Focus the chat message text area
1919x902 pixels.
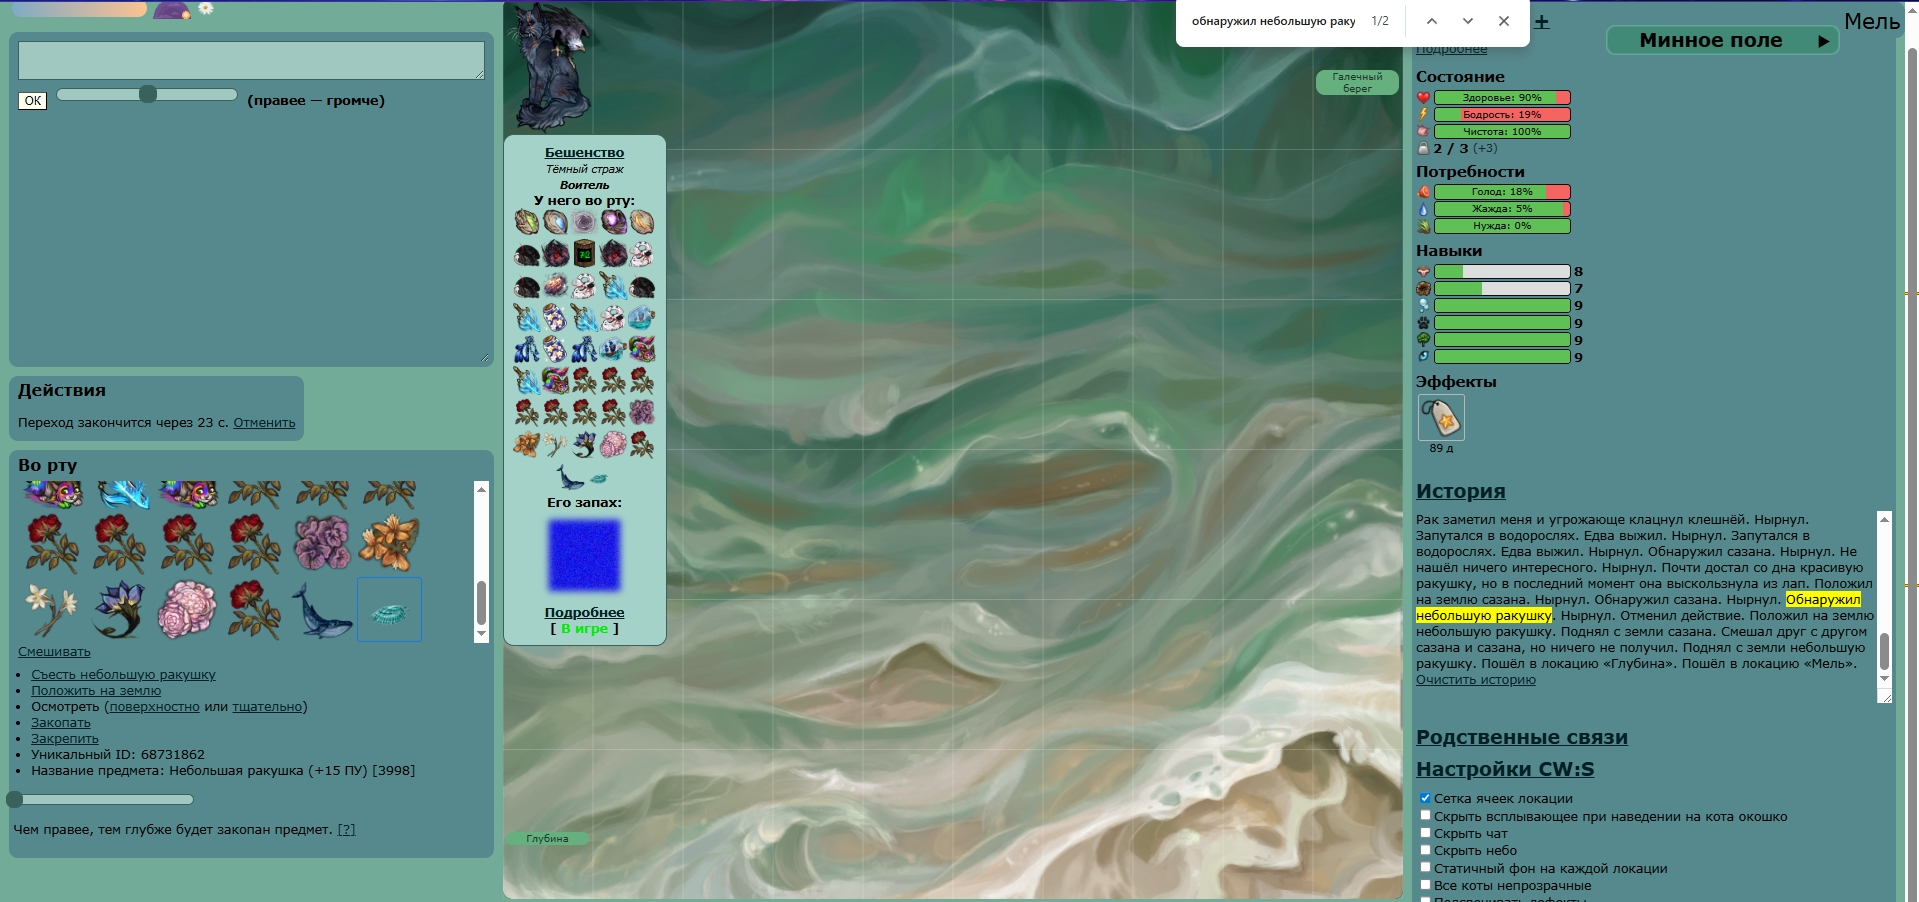pyautogui.click(x=251, y=61)
